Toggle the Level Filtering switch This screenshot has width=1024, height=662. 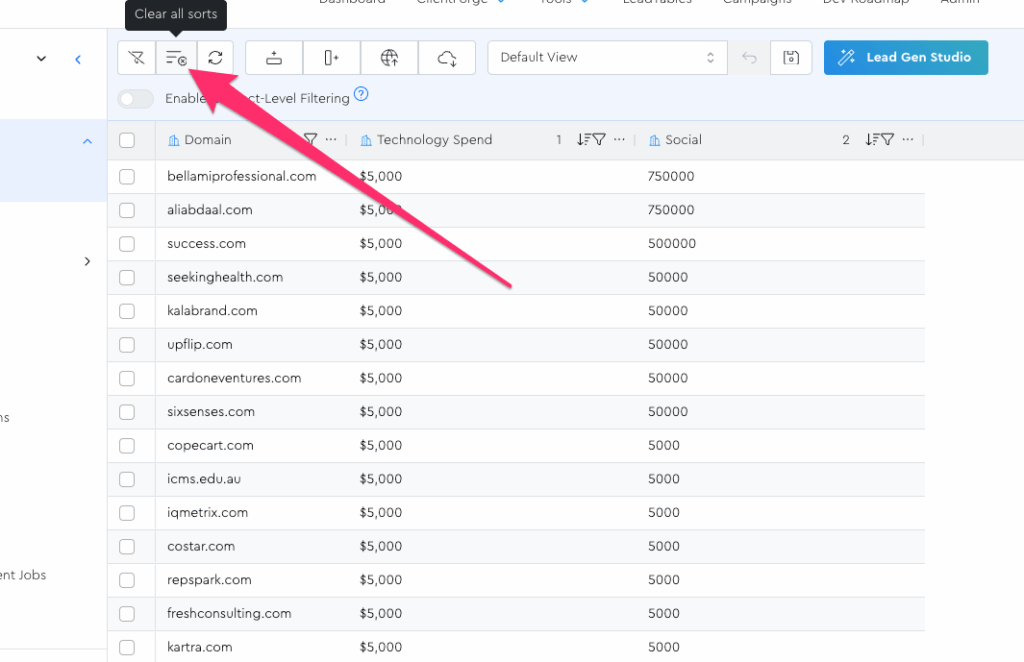click(x=136, y=98)
